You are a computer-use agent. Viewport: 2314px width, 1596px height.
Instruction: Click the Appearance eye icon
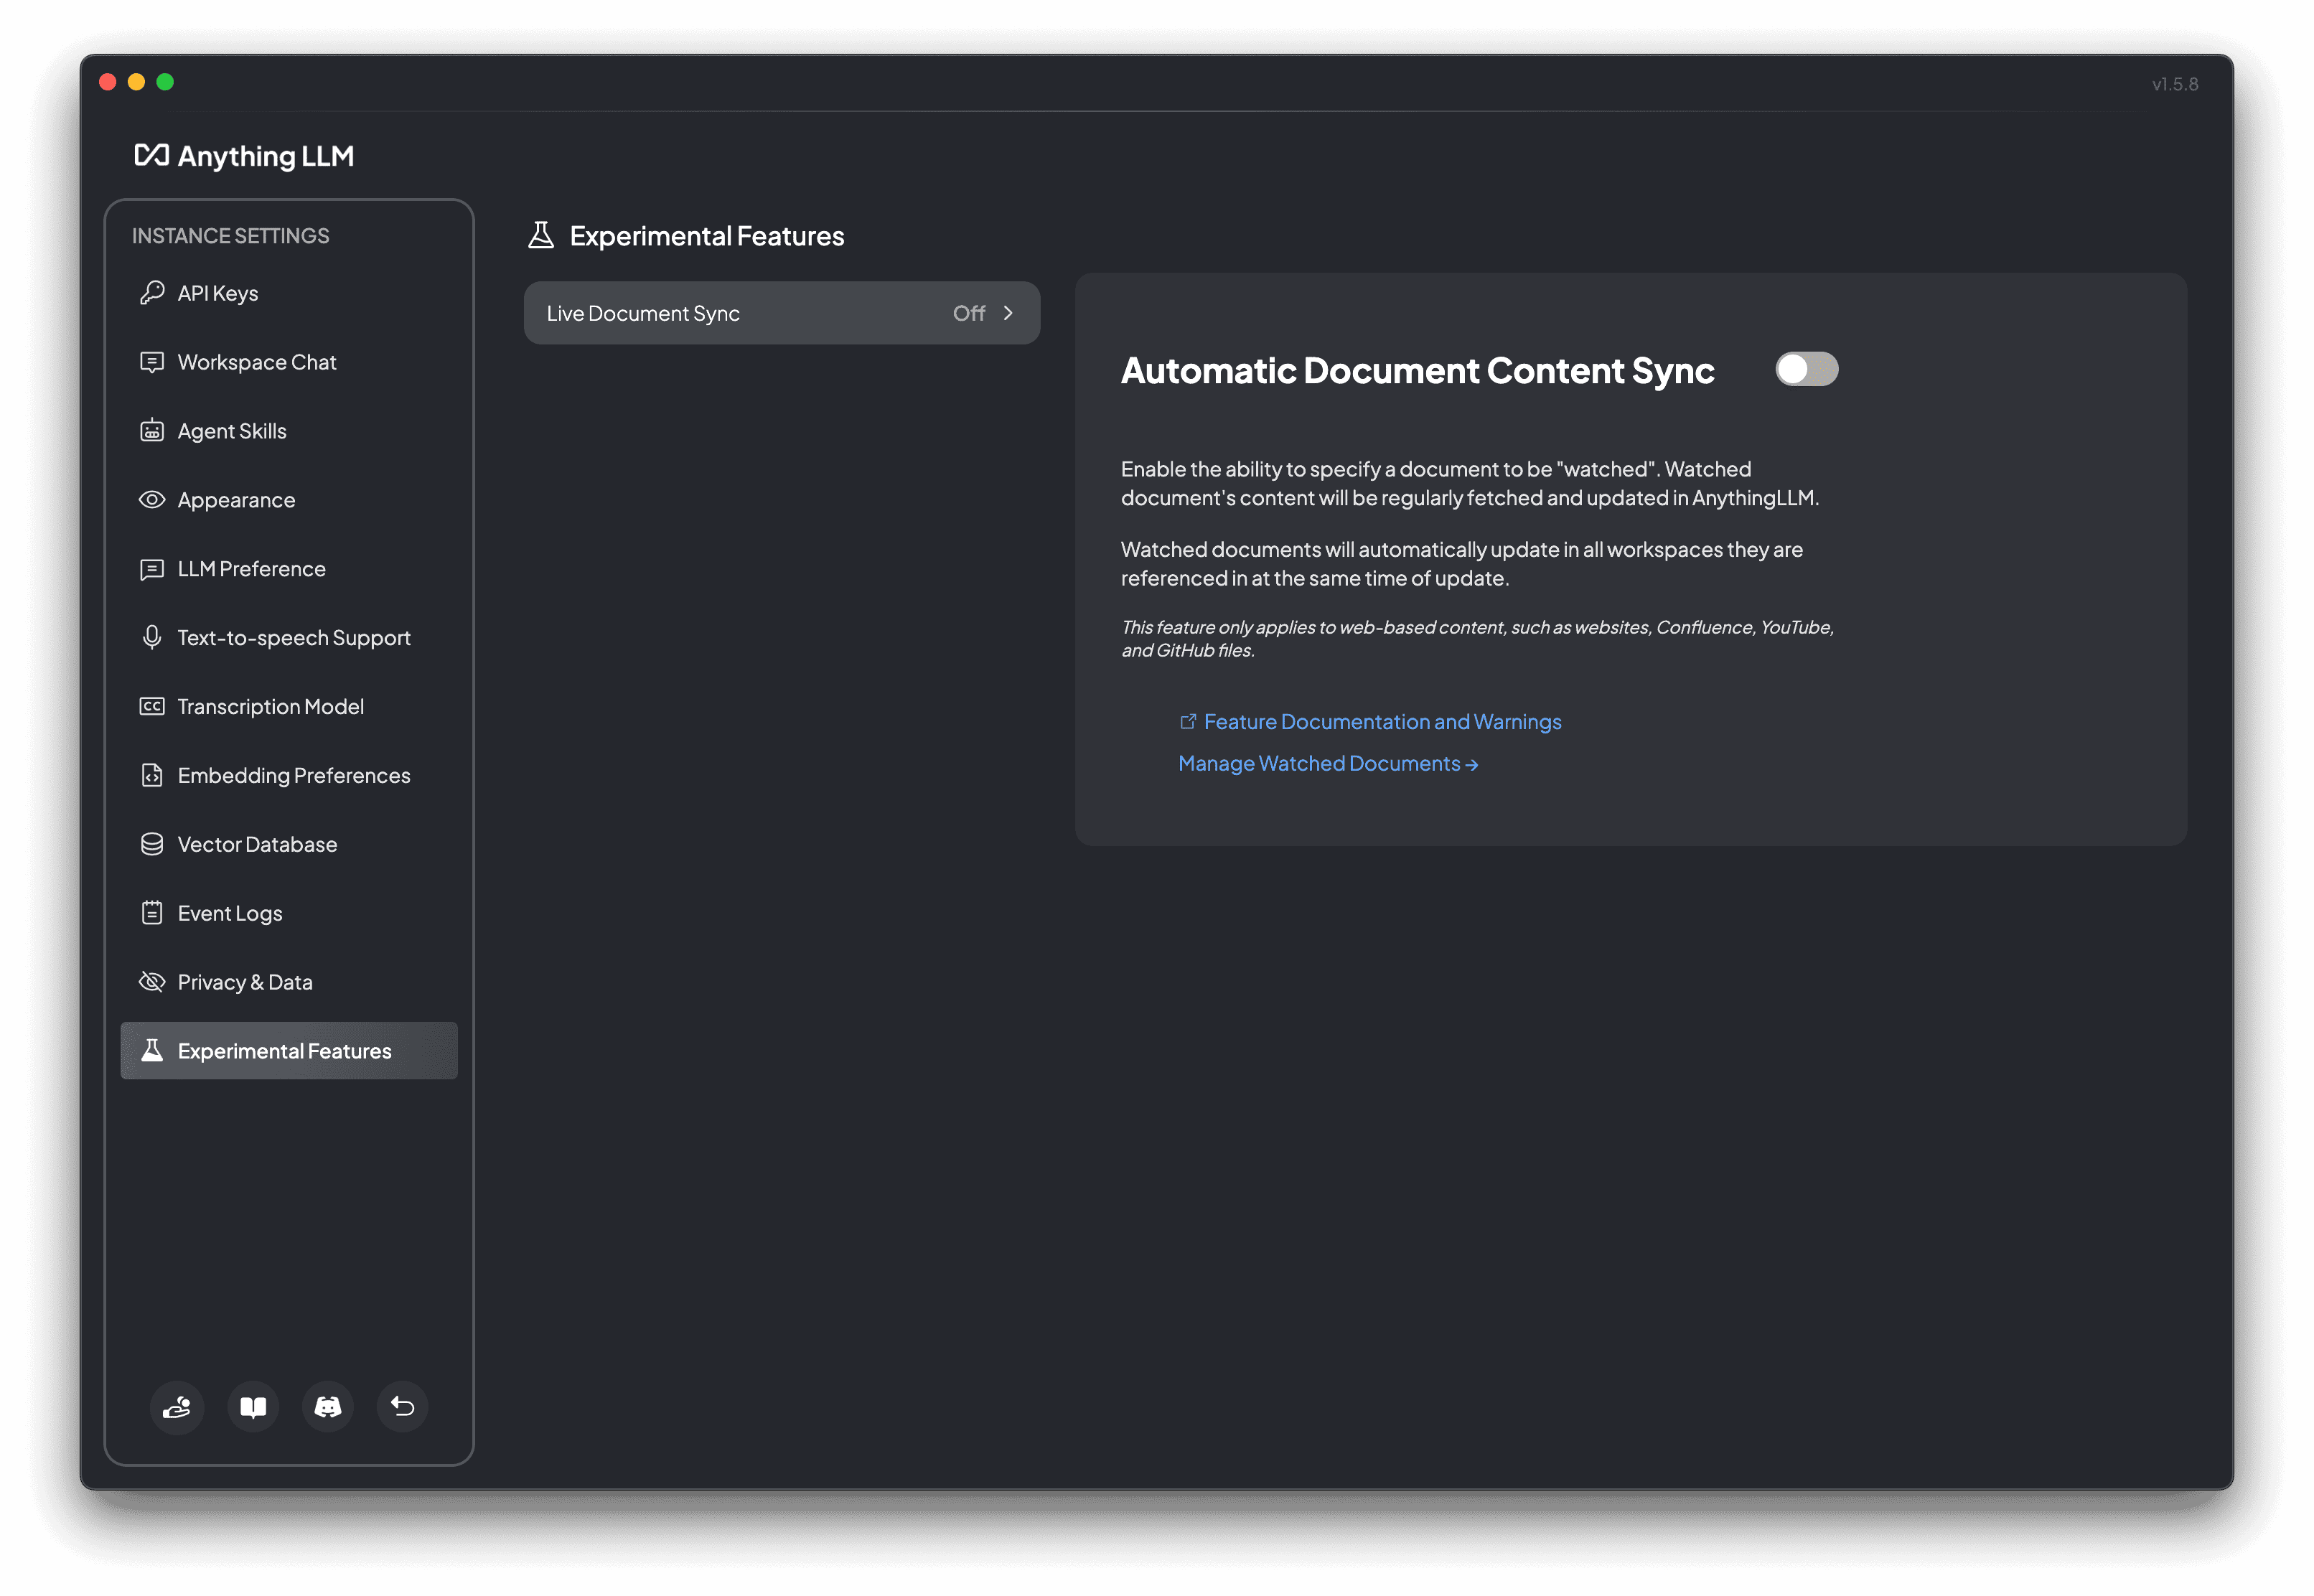point(152,499)
